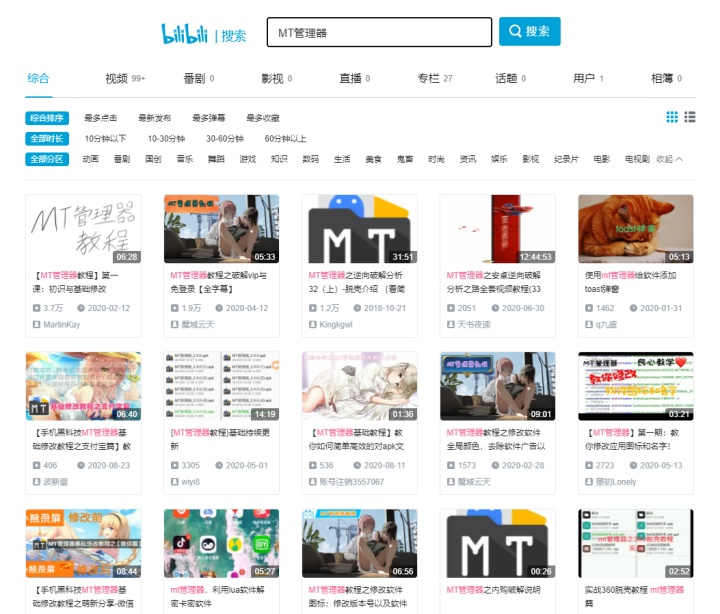Screen dimensions: 720x614
Task: Select 全部时长 duration filter
Action: 47,139
